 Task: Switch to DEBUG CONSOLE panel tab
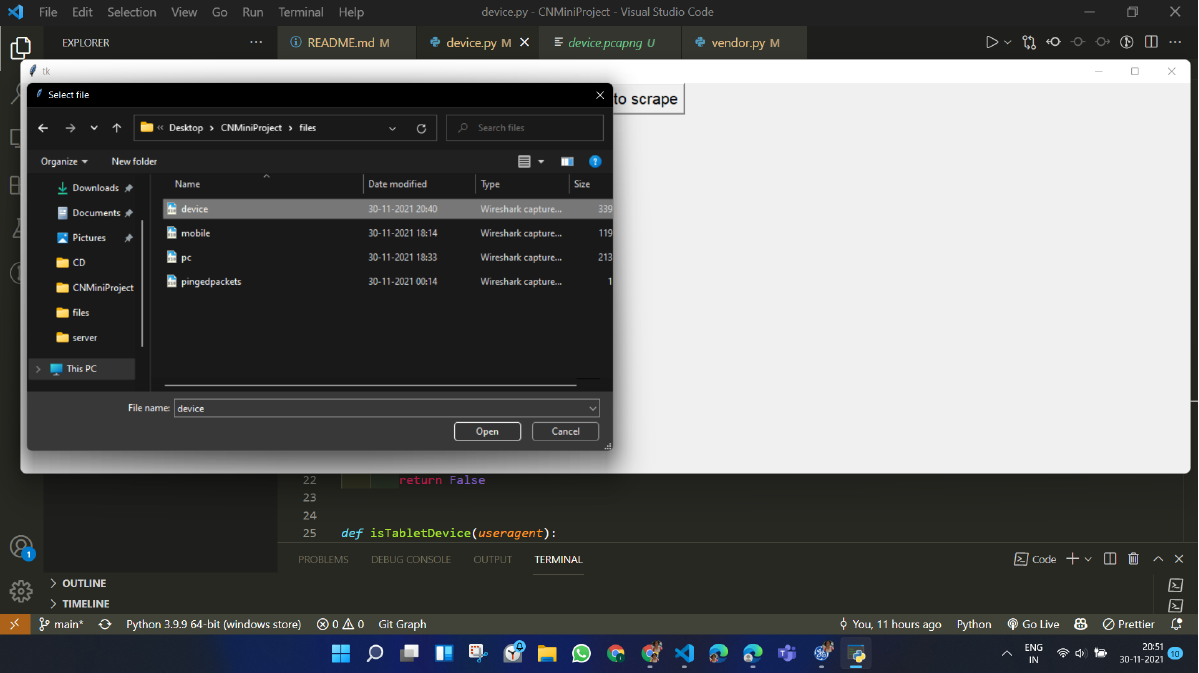pos(411,560)
